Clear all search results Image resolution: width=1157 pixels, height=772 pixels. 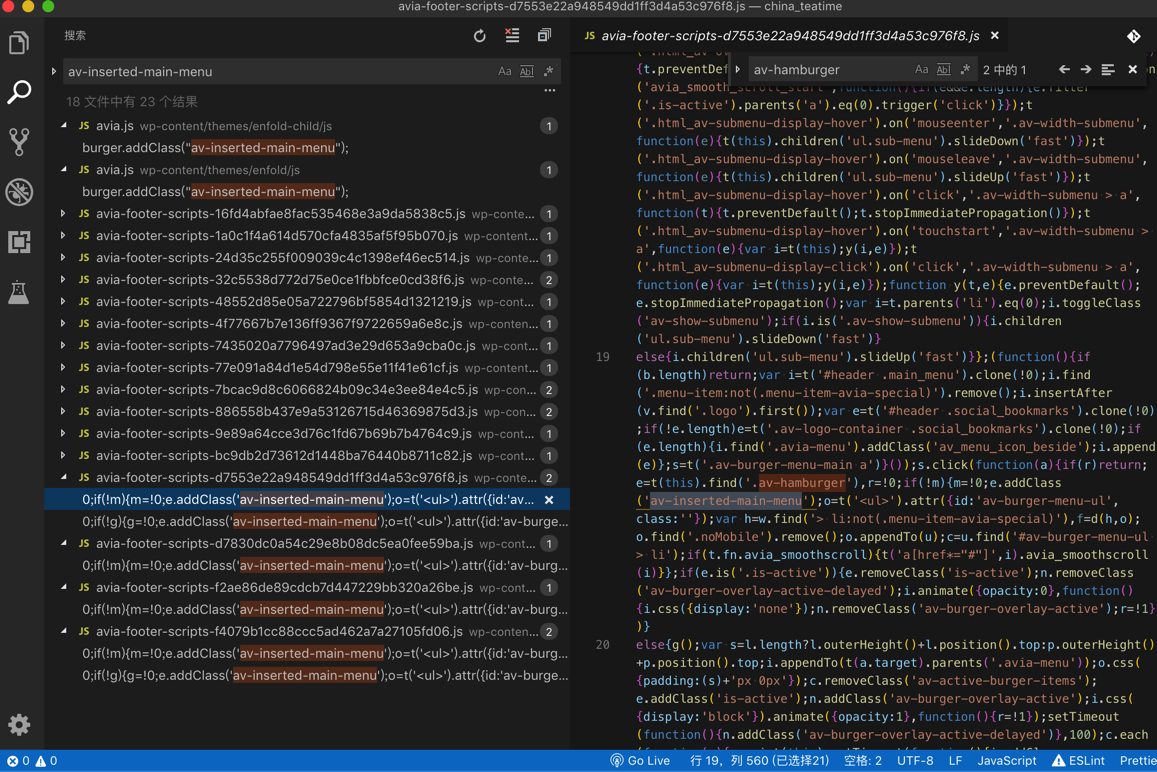512,36
